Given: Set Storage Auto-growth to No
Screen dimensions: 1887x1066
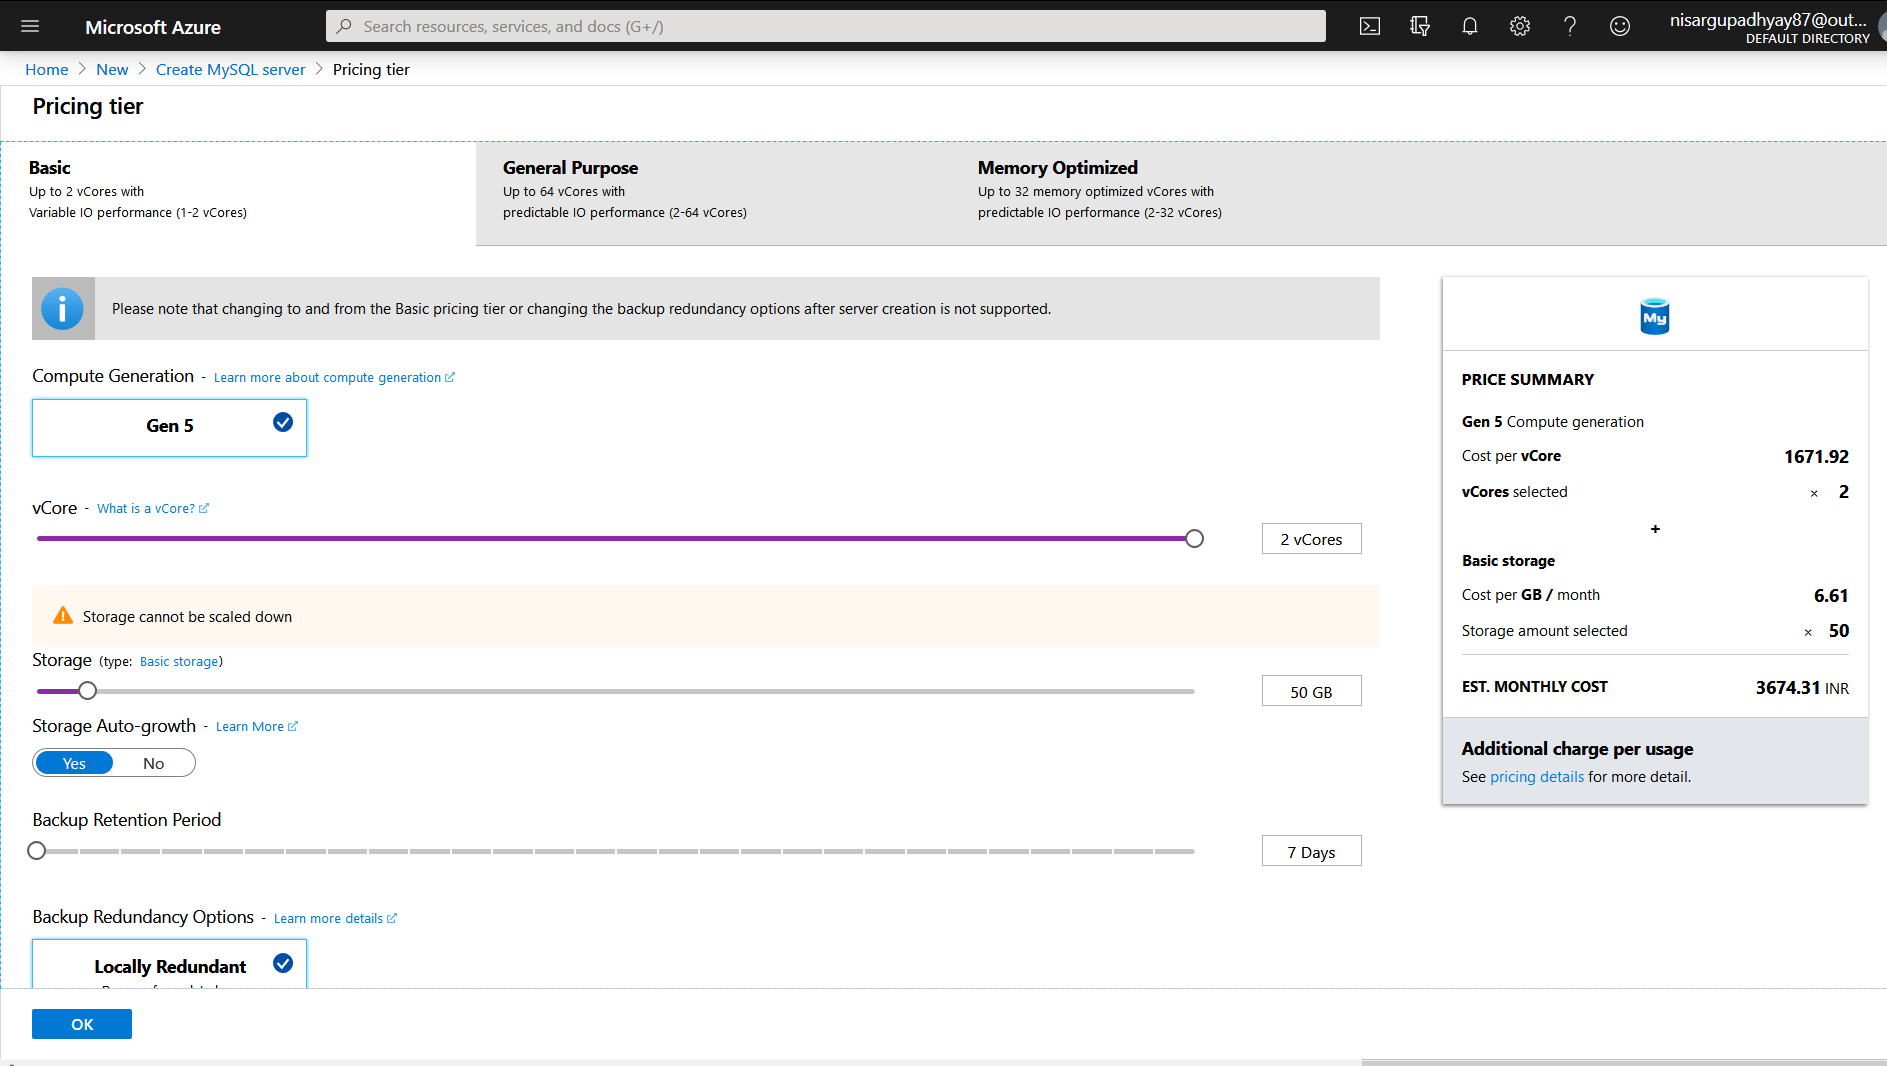Looking at the screenshot, I should click(x=153, y=763).
